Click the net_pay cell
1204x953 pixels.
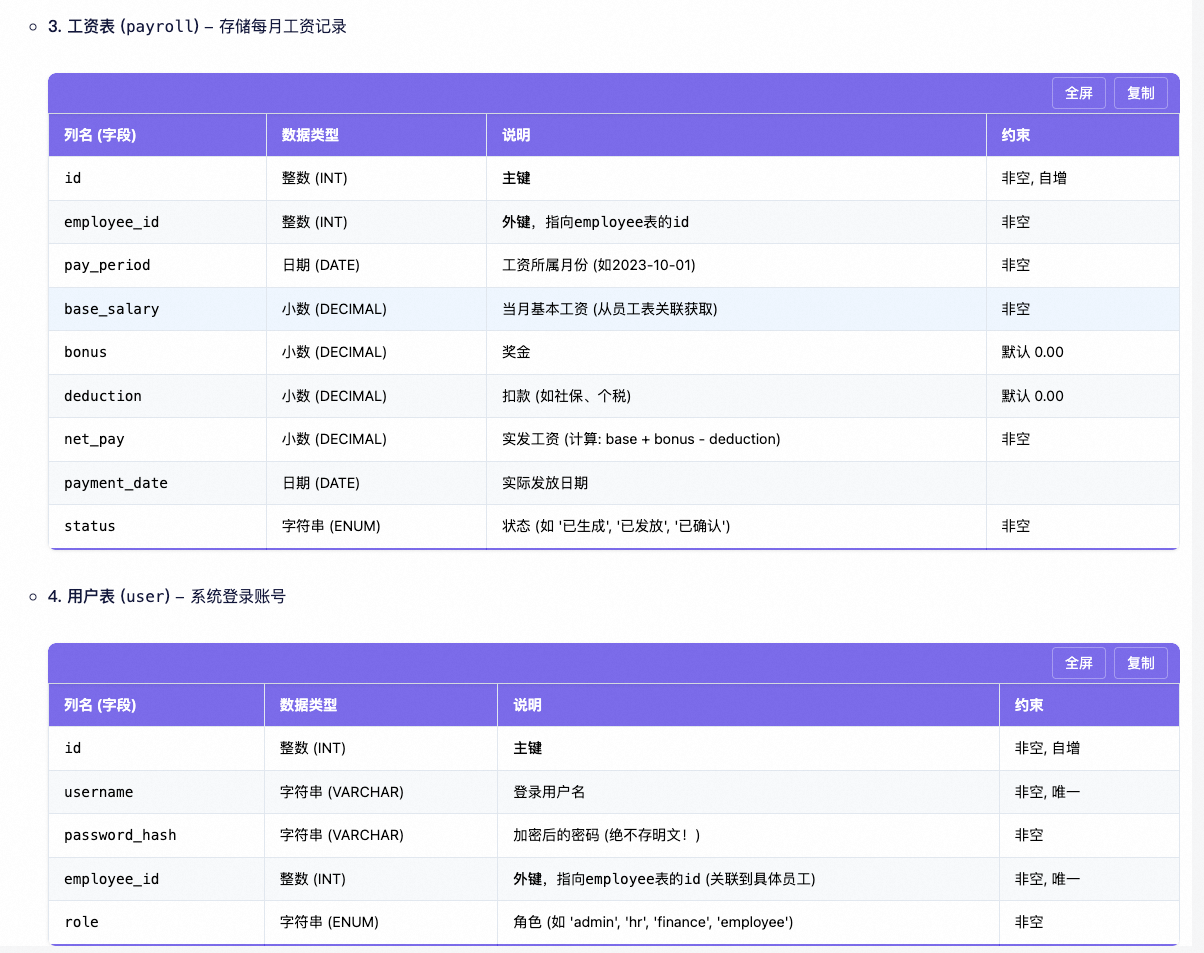[157, 439]
